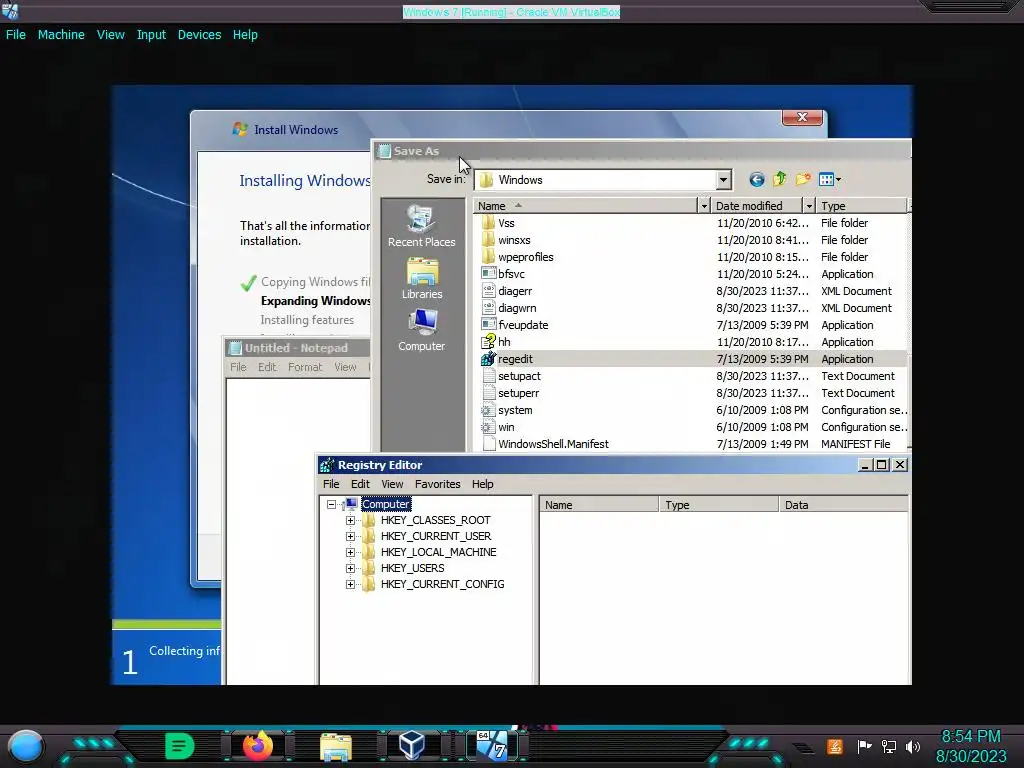Click the clock showing 8:54 PM
The height and width of the screenshot is (768, 1024).
[970, 737]
